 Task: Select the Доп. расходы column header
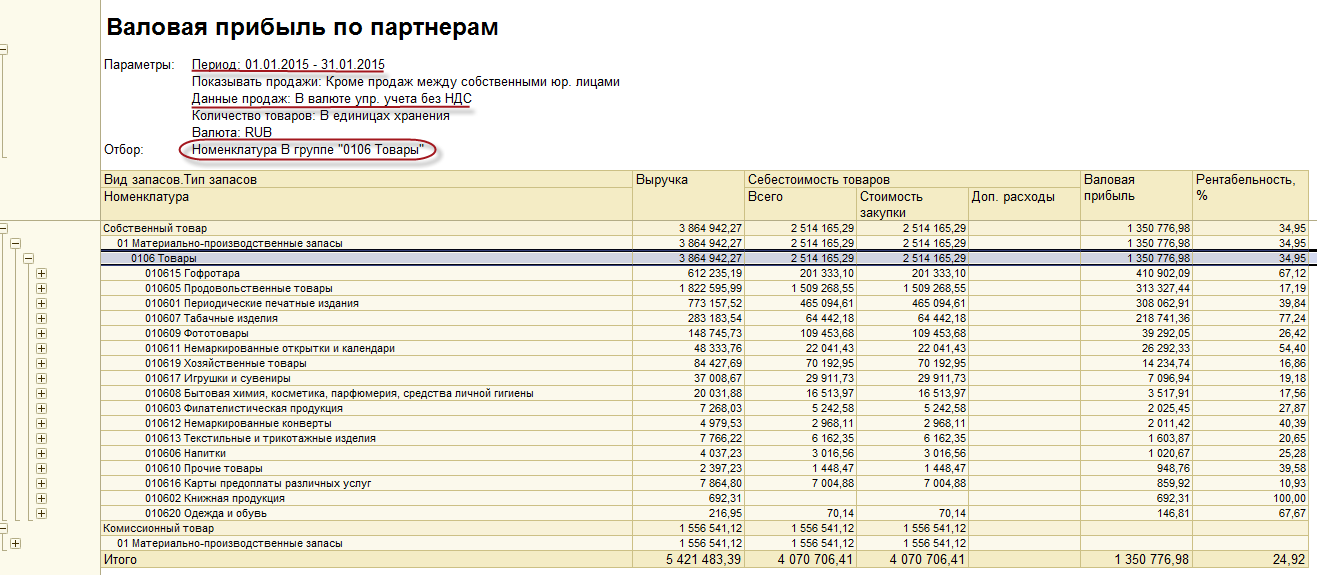[1024, 204]
